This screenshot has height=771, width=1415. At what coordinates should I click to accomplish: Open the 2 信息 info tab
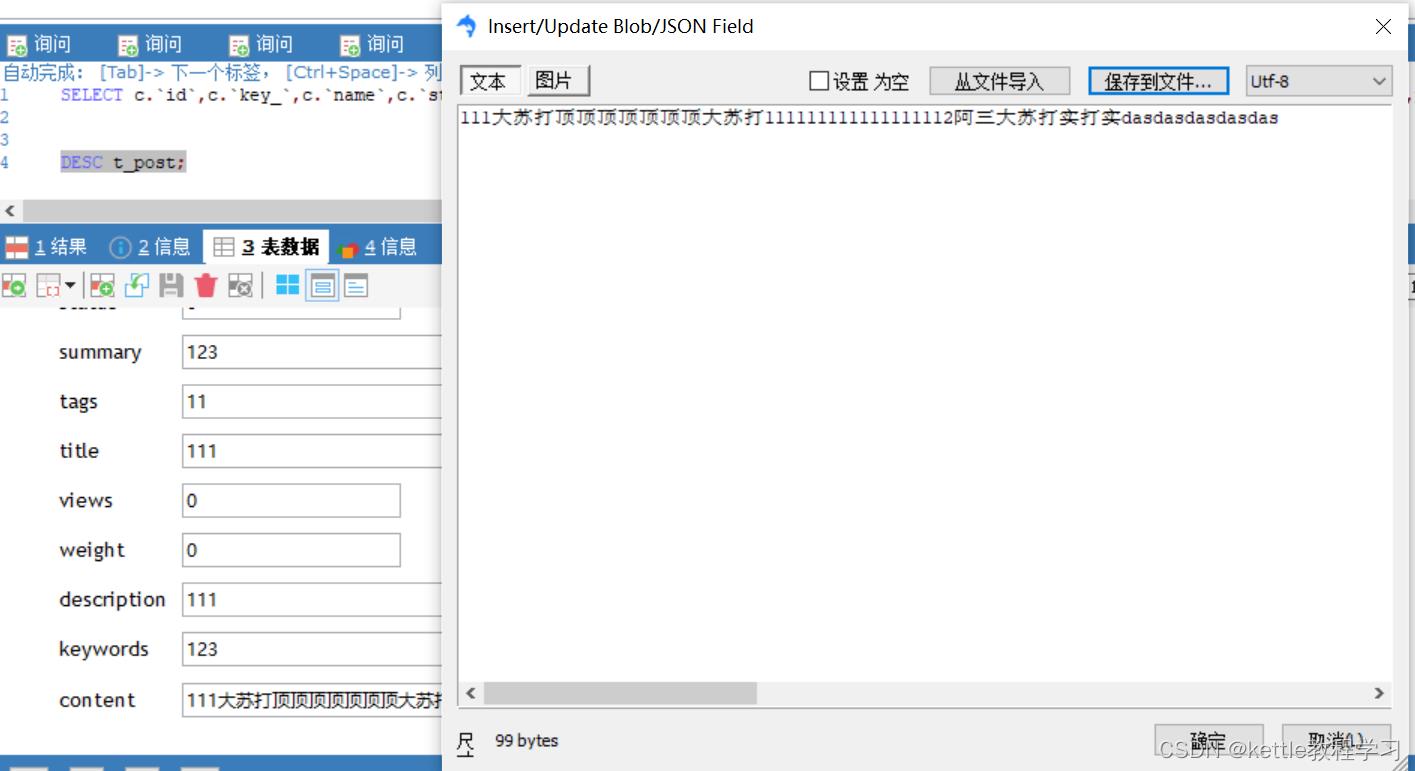coord(150,247)
